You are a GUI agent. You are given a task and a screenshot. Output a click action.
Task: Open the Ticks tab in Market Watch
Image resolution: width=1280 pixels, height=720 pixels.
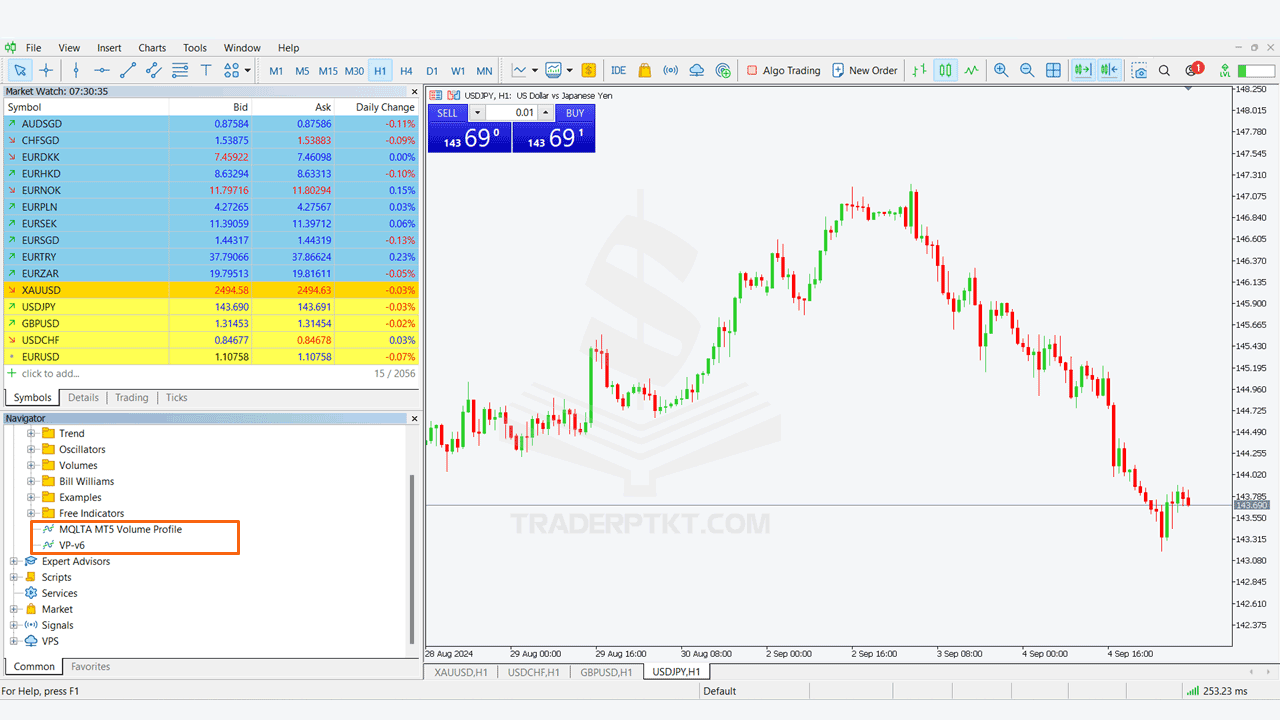pos(176,397)
